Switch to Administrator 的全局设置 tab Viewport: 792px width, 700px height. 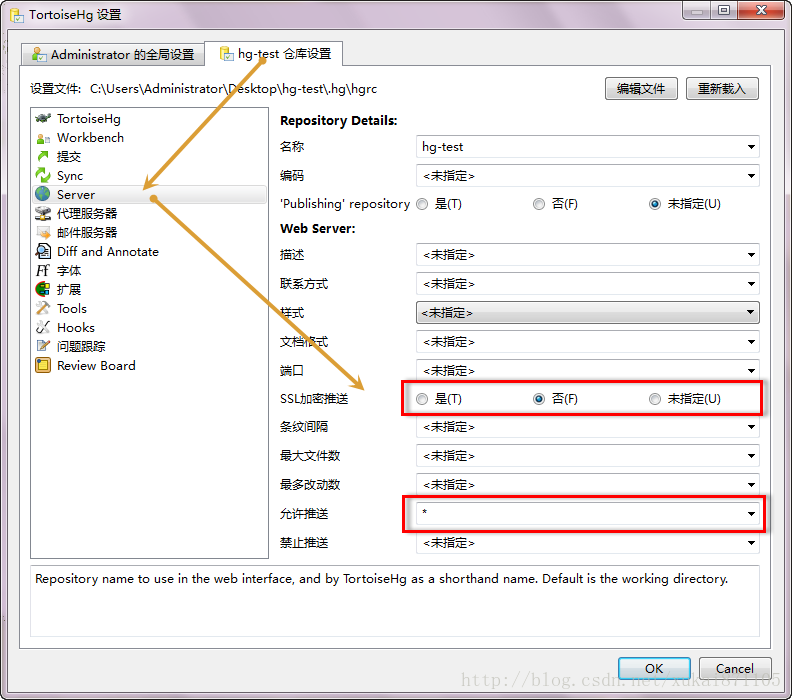pyautogui.click(x=113, y=54)
